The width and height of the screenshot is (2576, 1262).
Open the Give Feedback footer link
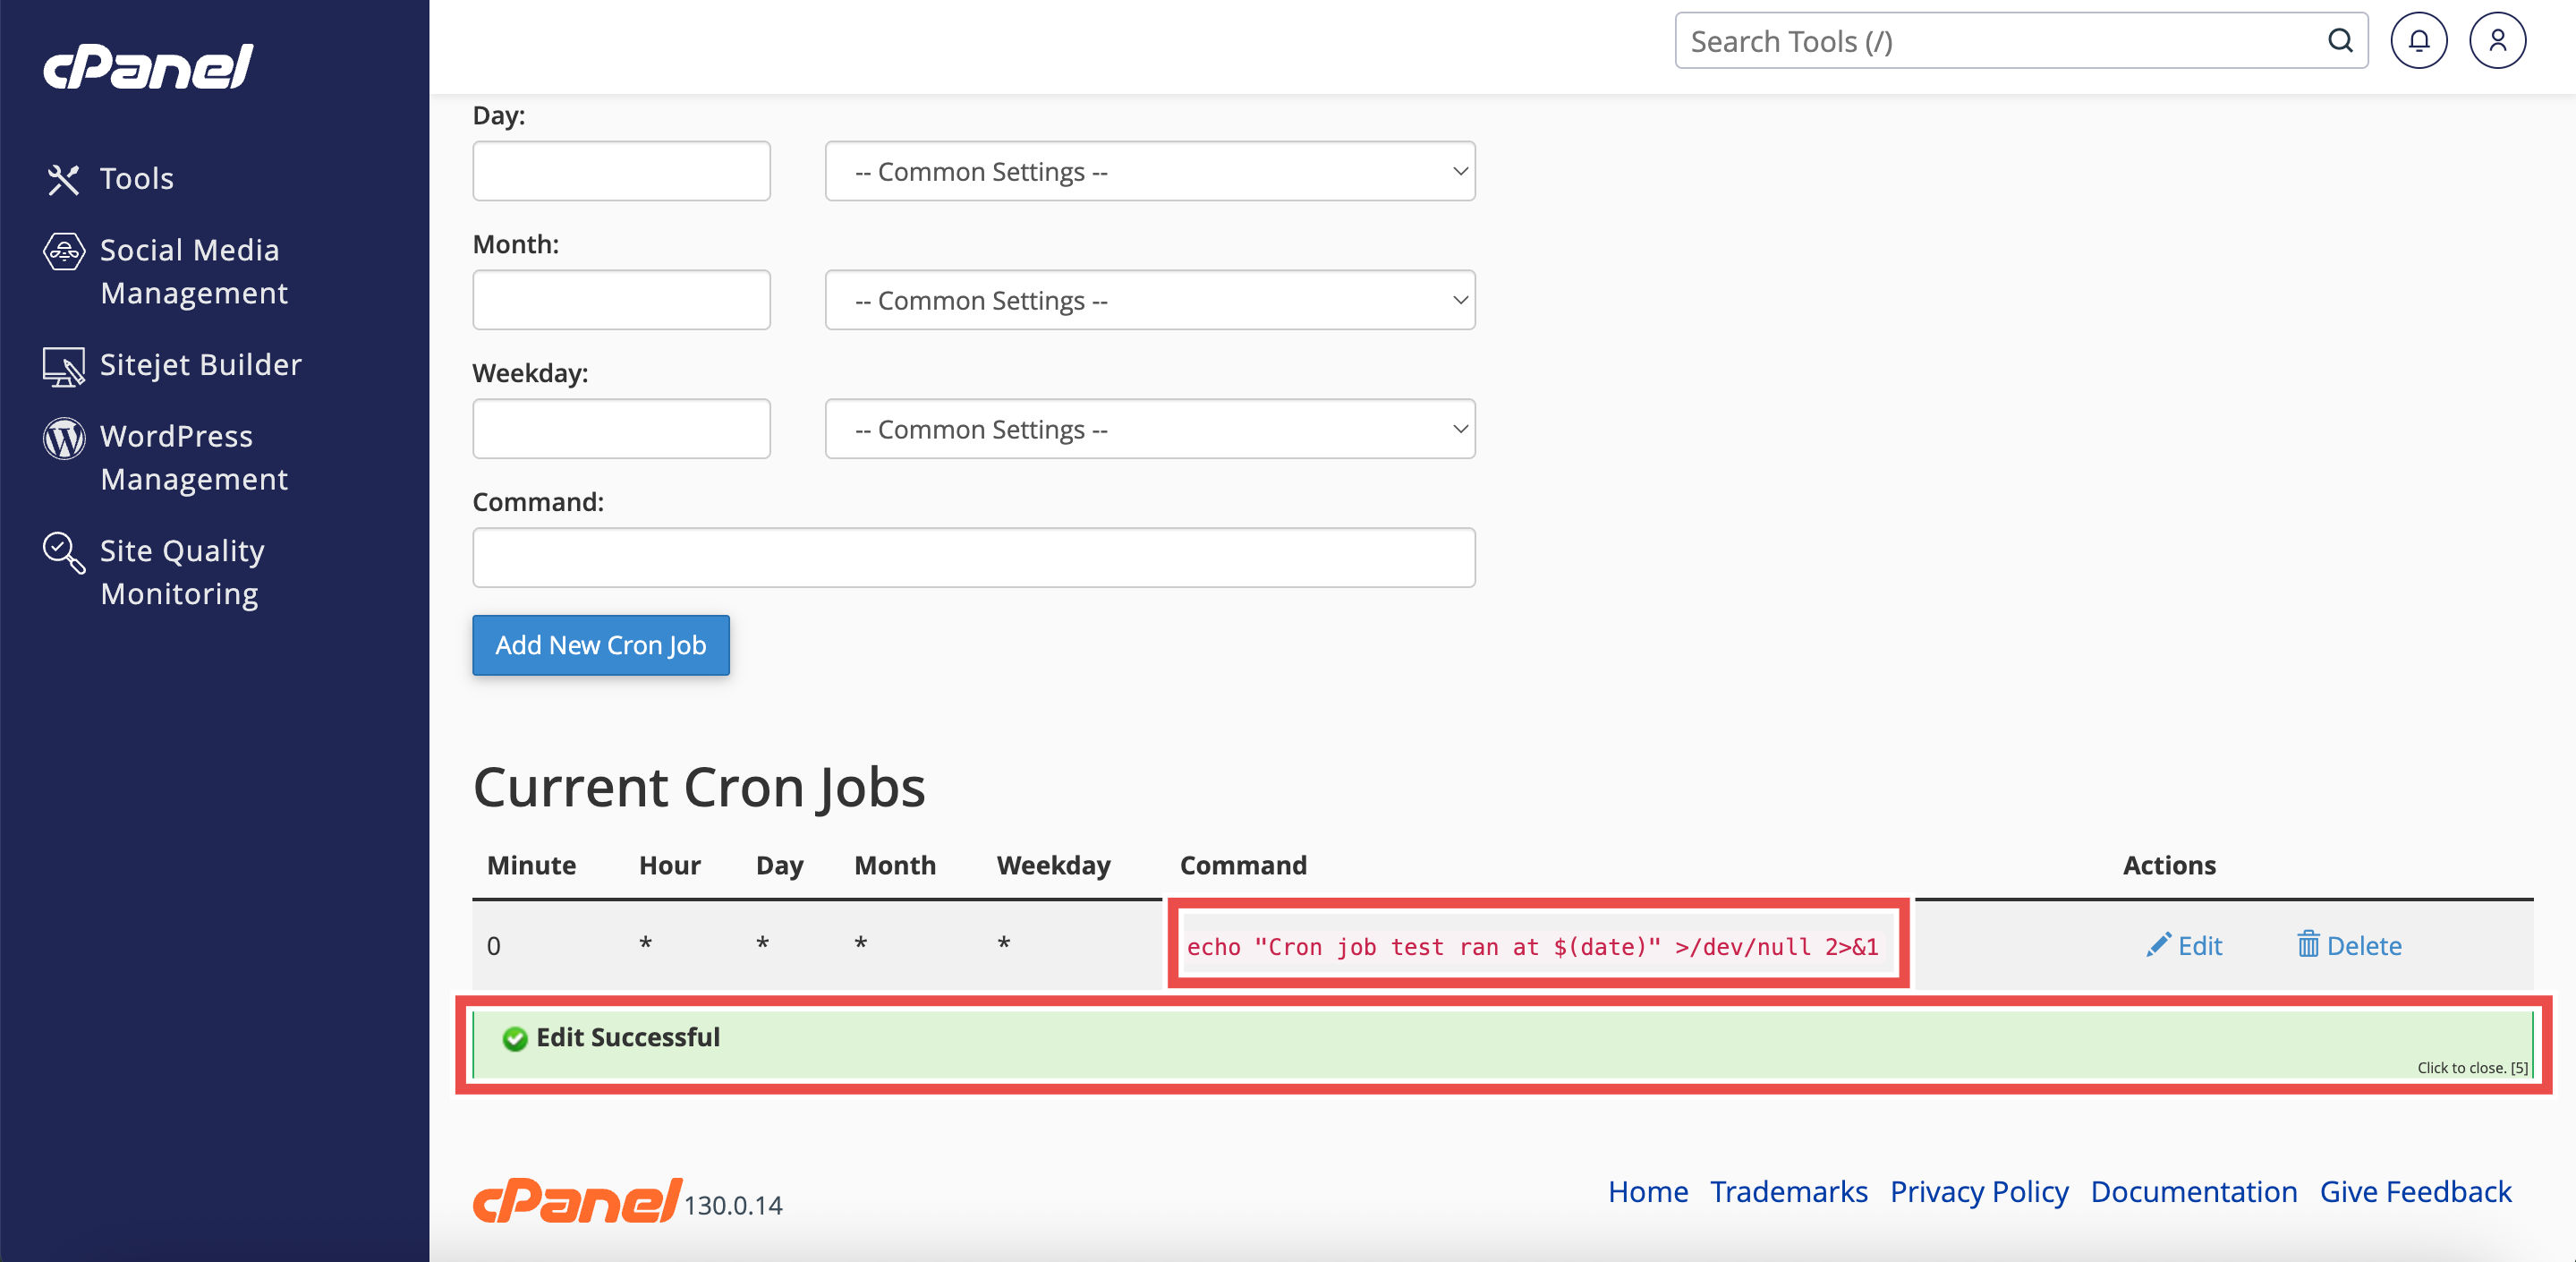pyautogui.click(x=2414, y=1191)
